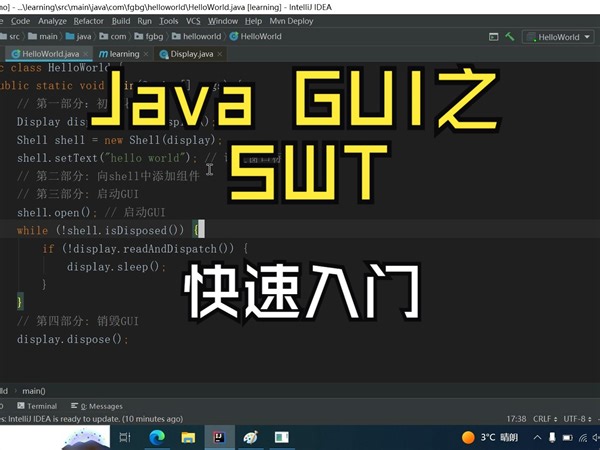The width and height of the screenshot is (600, 450).
Task: Open the weather widget showing 3°C
Action: coord(489,437)
